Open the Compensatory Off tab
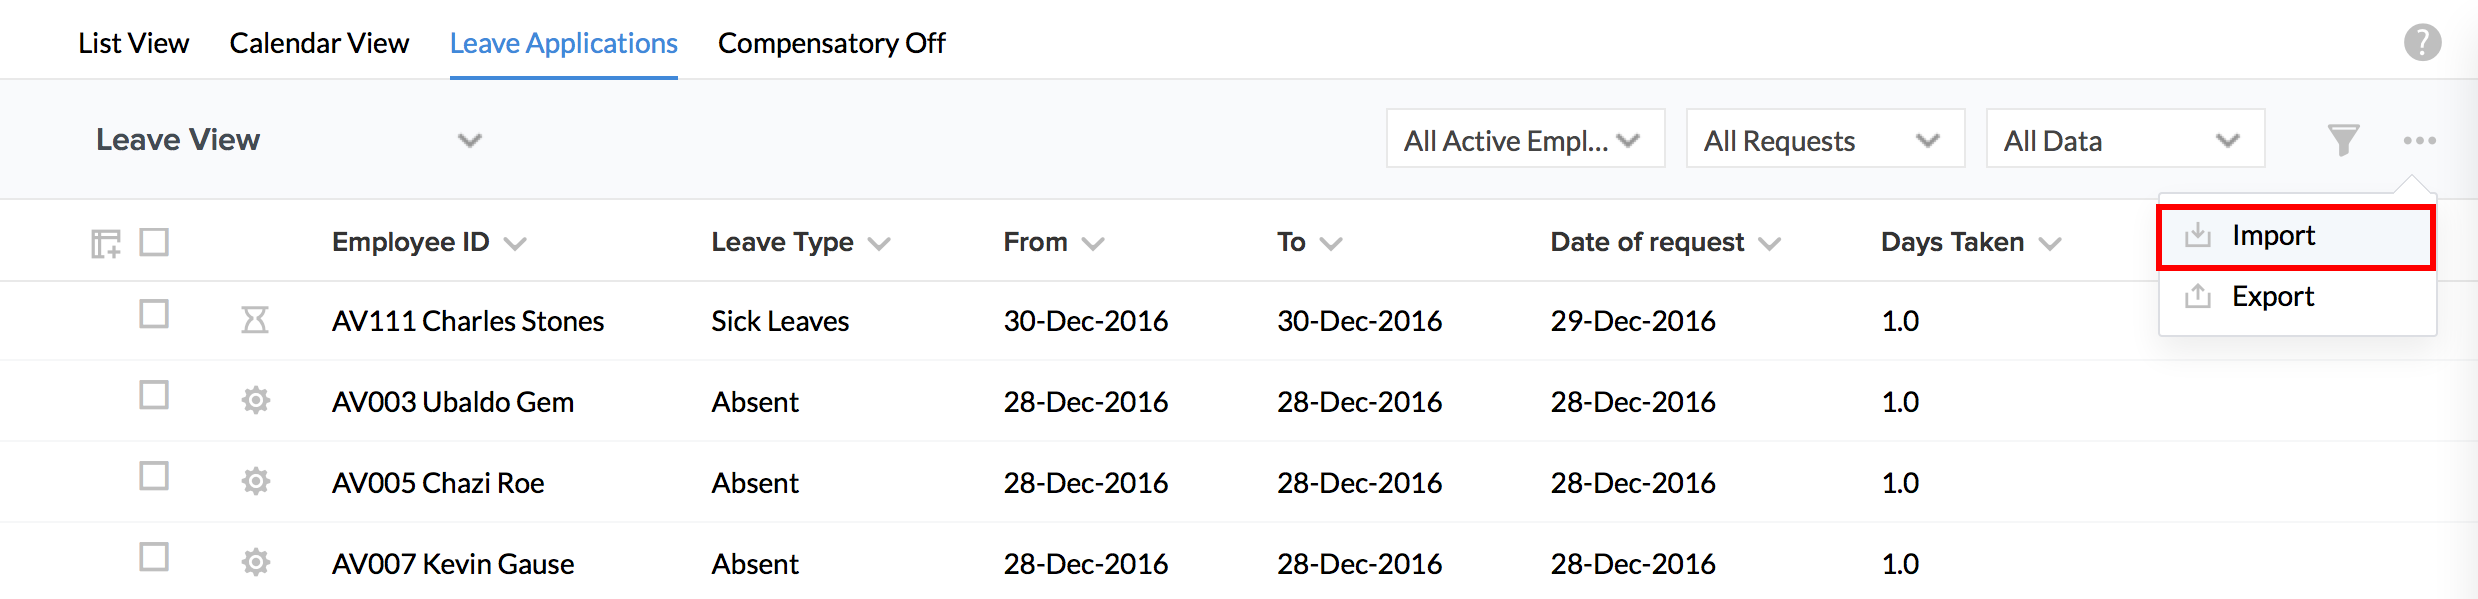The height and width of the screenshot is (599, 2478). [x=831, y=43]
